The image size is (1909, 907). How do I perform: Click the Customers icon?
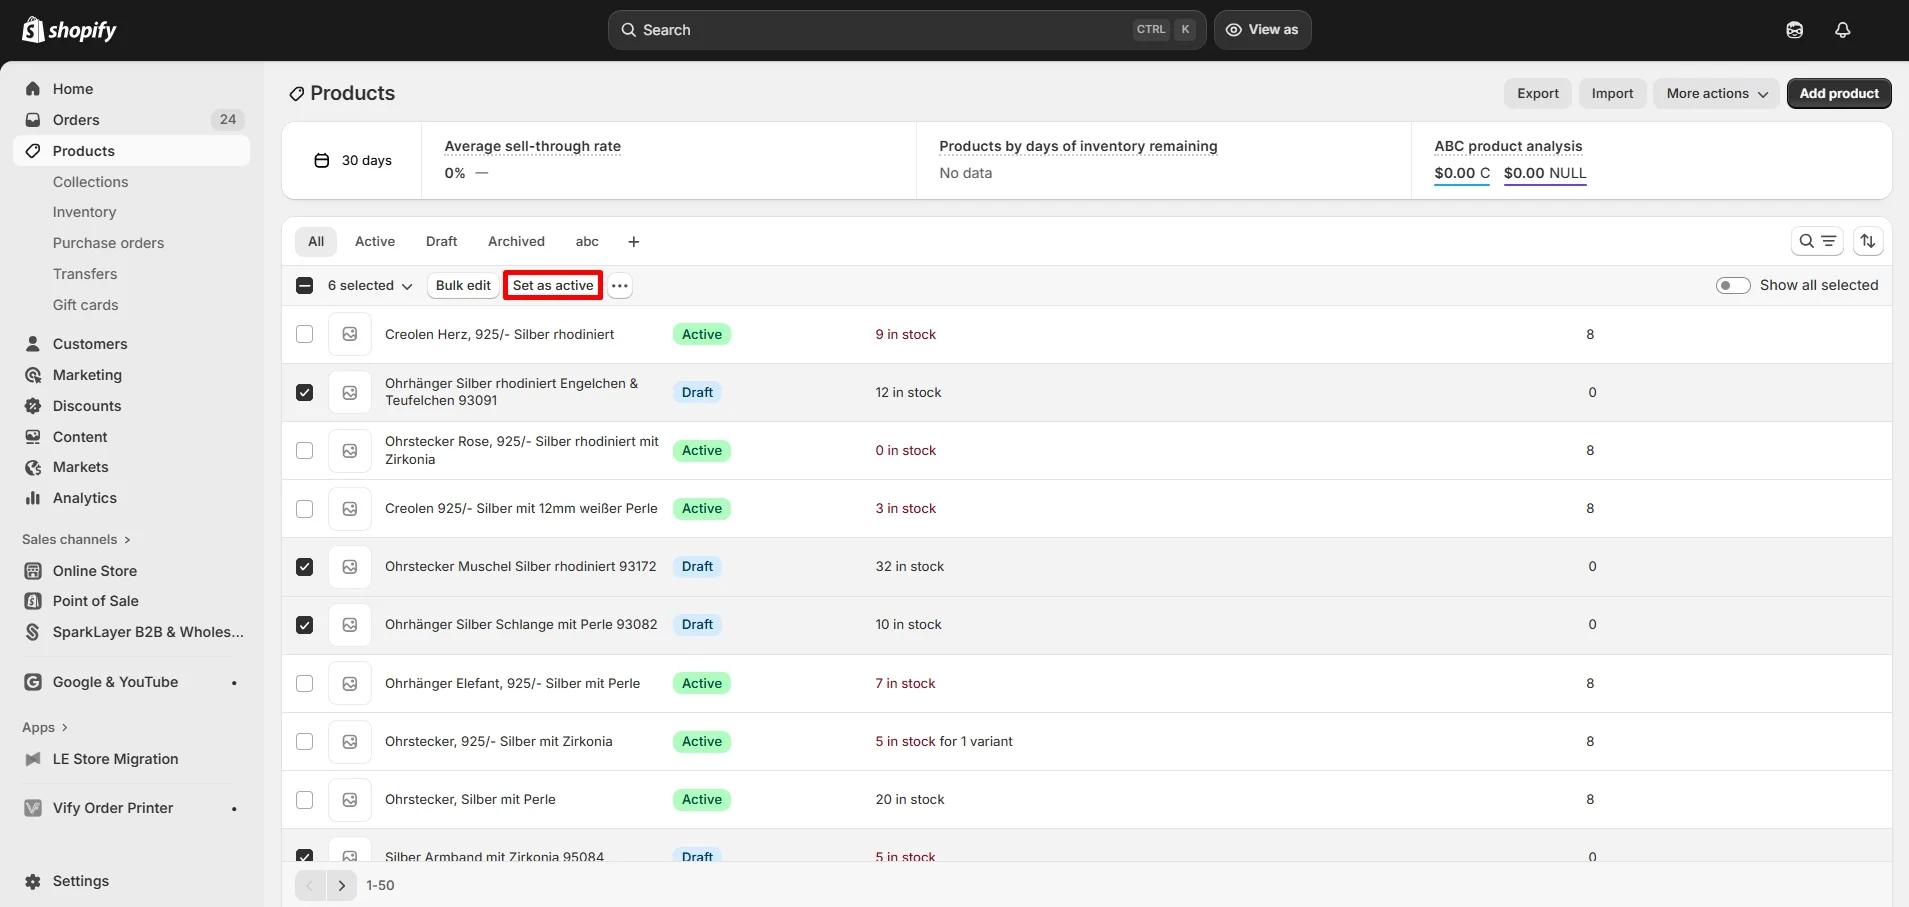(x=33, y=343)
